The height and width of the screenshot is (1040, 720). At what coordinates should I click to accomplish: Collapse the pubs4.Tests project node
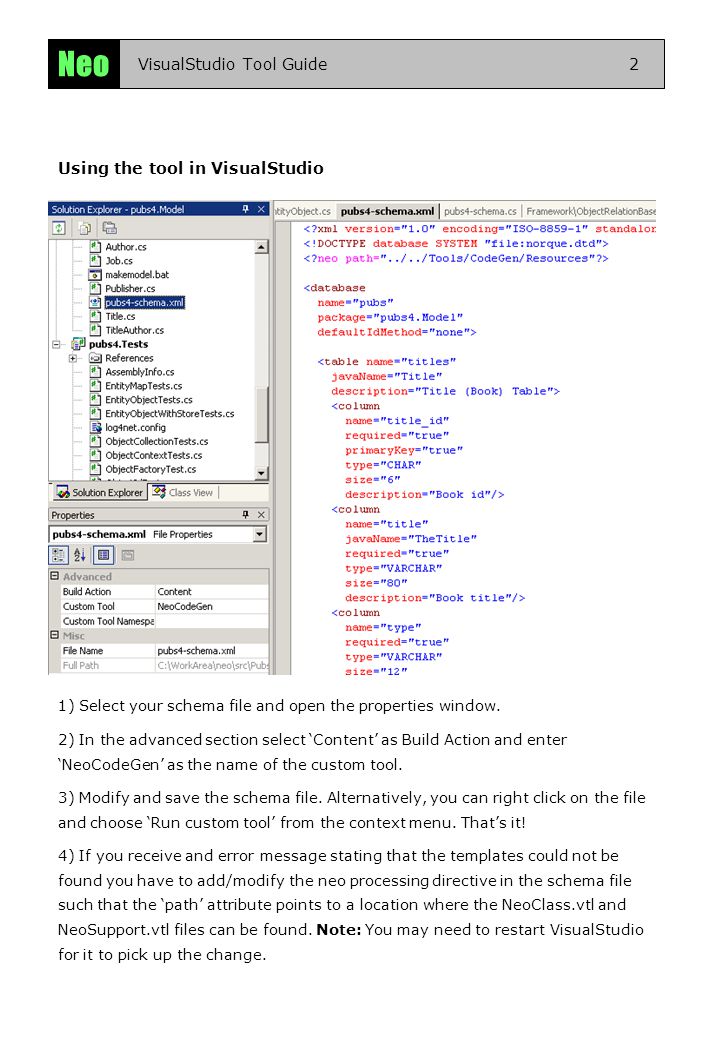point(56,344)
